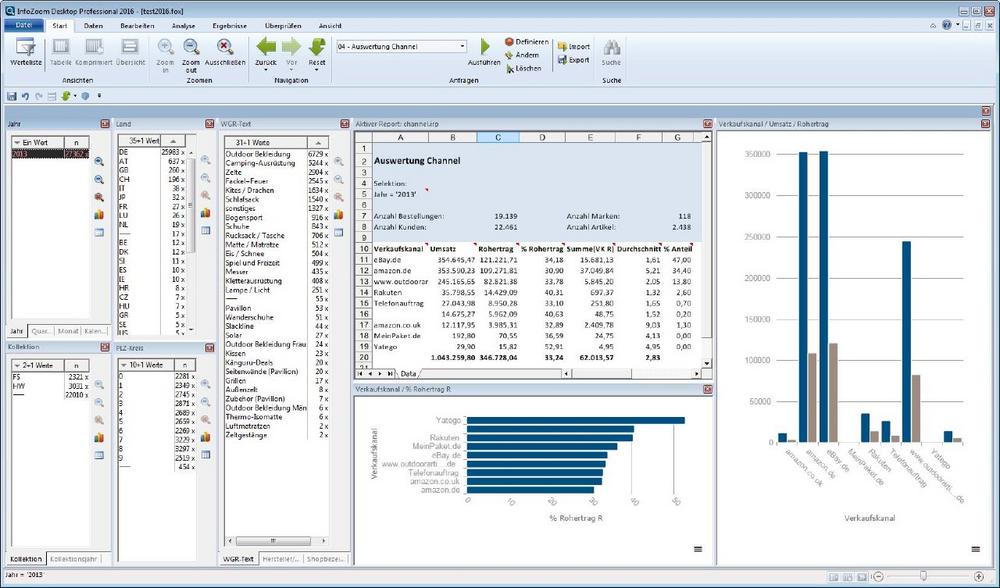Click the chart icon in PLZ-Kreis panel
1000x588 pixels.
(x=205, y=437)
